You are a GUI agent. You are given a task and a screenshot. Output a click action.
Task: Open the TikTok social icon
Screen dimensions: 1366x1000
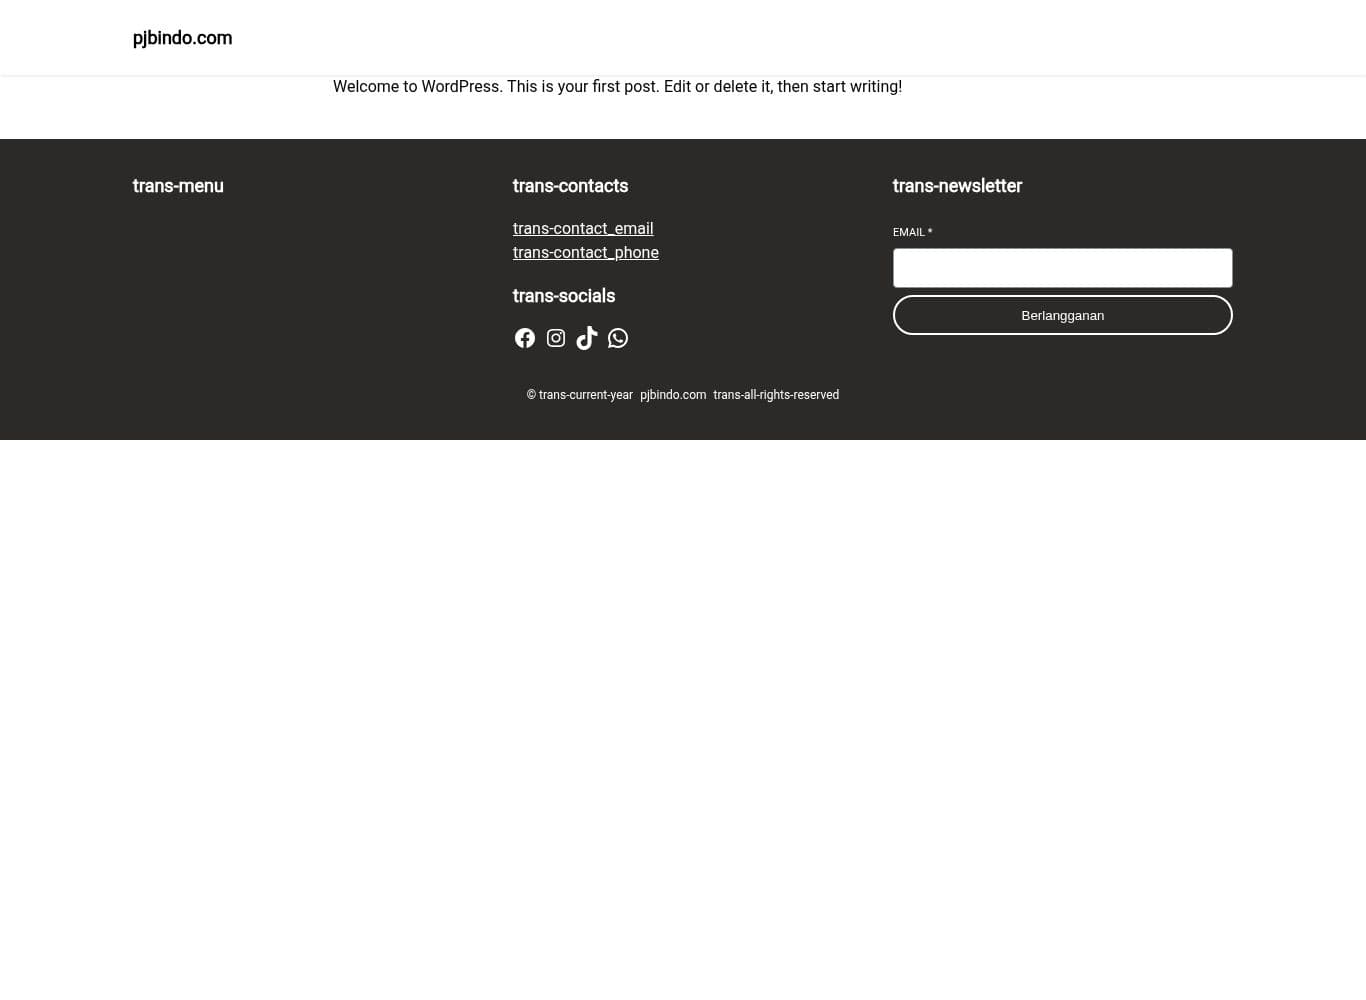click(x=587, y=338)
